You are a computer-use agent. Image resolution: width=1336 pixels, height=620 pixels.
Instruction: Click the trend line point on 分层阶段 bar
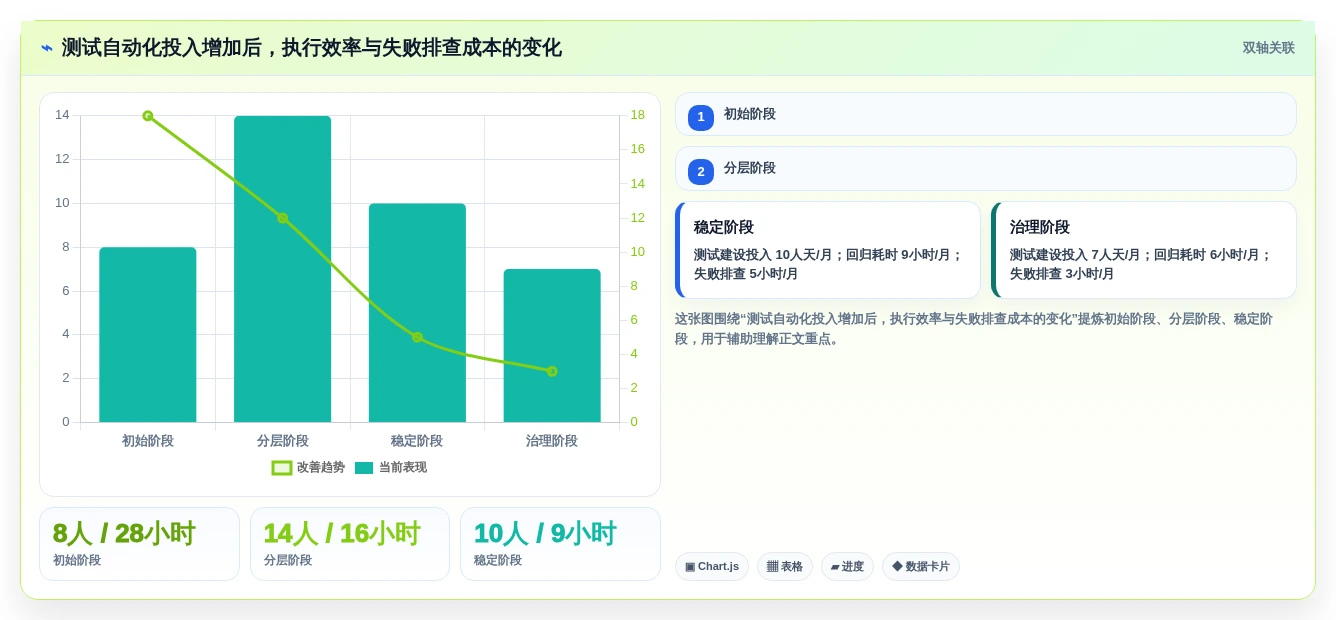[283, 218]
